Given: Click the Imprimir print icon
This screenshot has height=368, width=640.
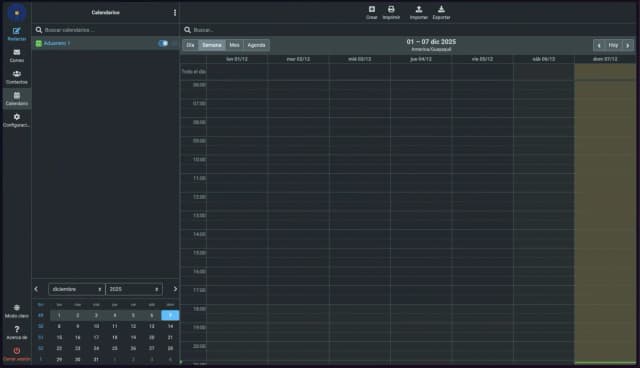Looking at the screenshot, I should coord(391,9).
